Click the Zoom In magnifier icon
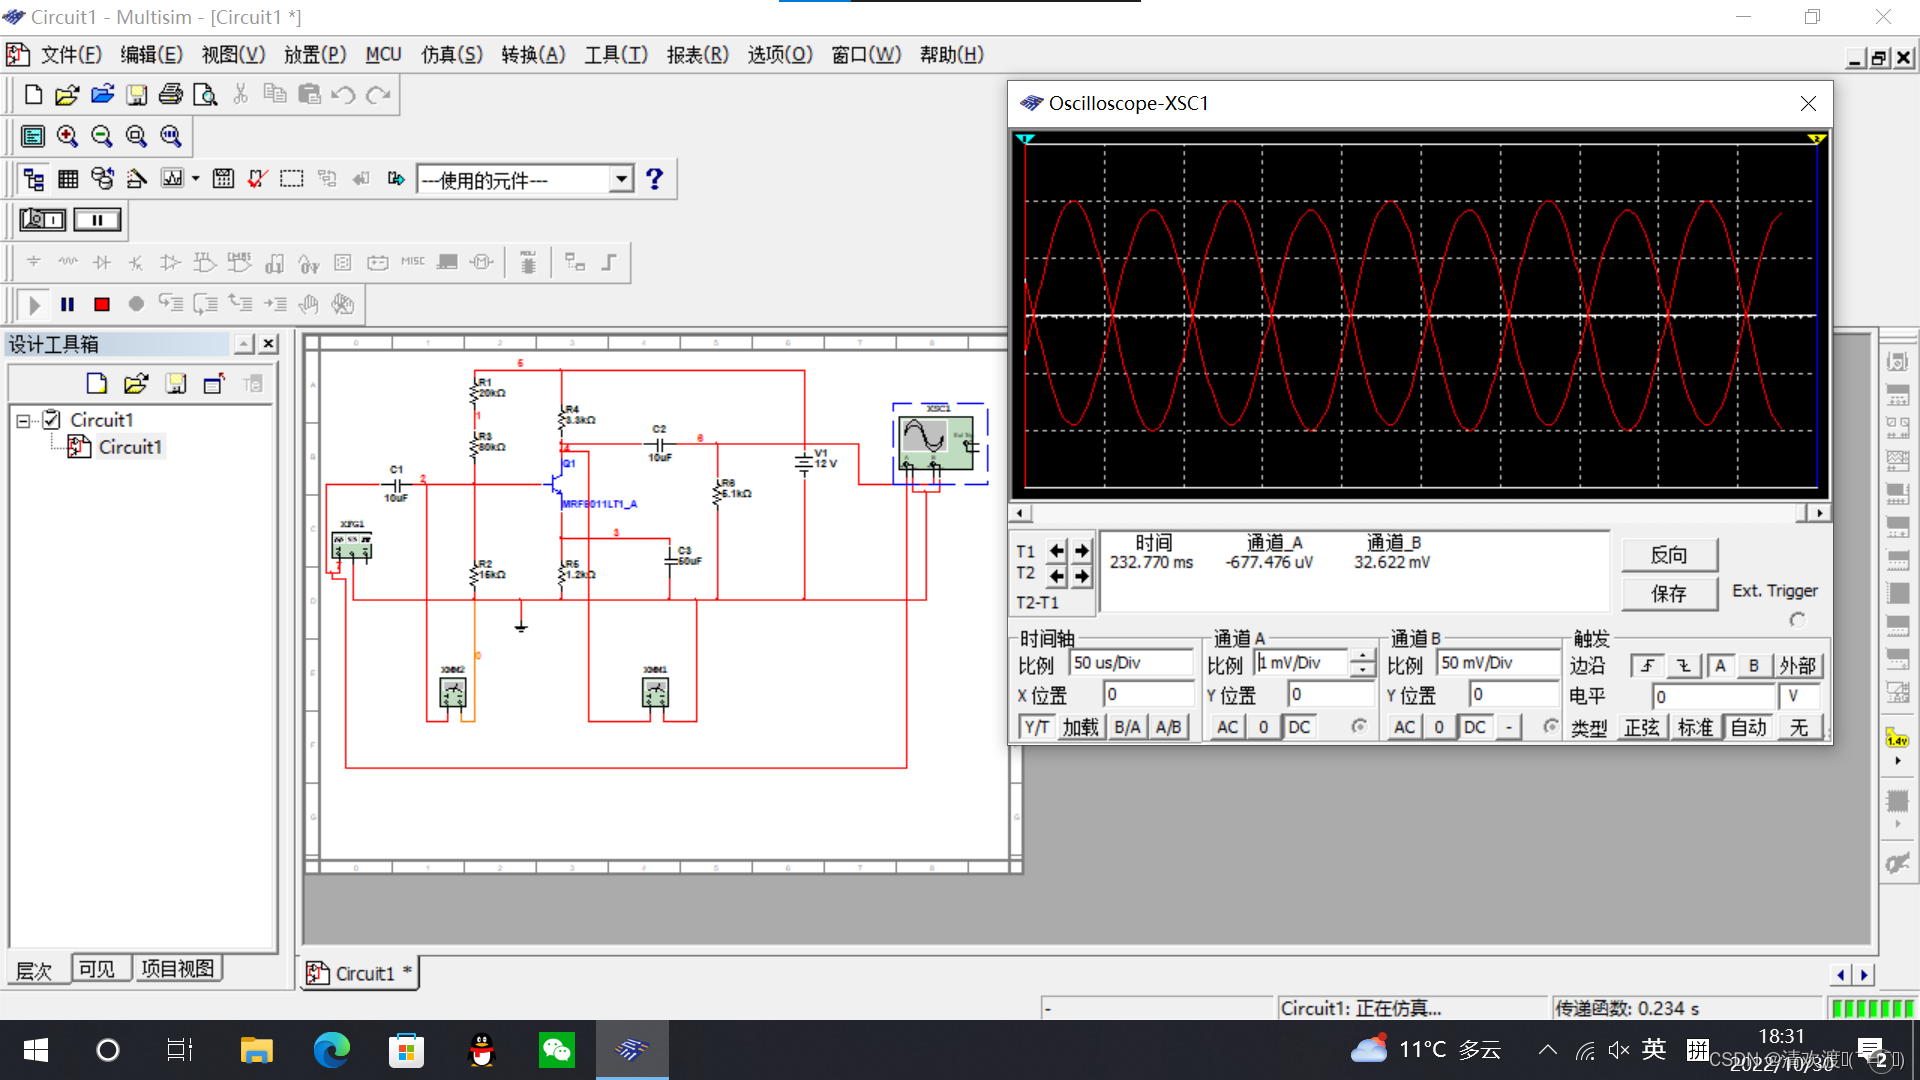 point(67,136)
